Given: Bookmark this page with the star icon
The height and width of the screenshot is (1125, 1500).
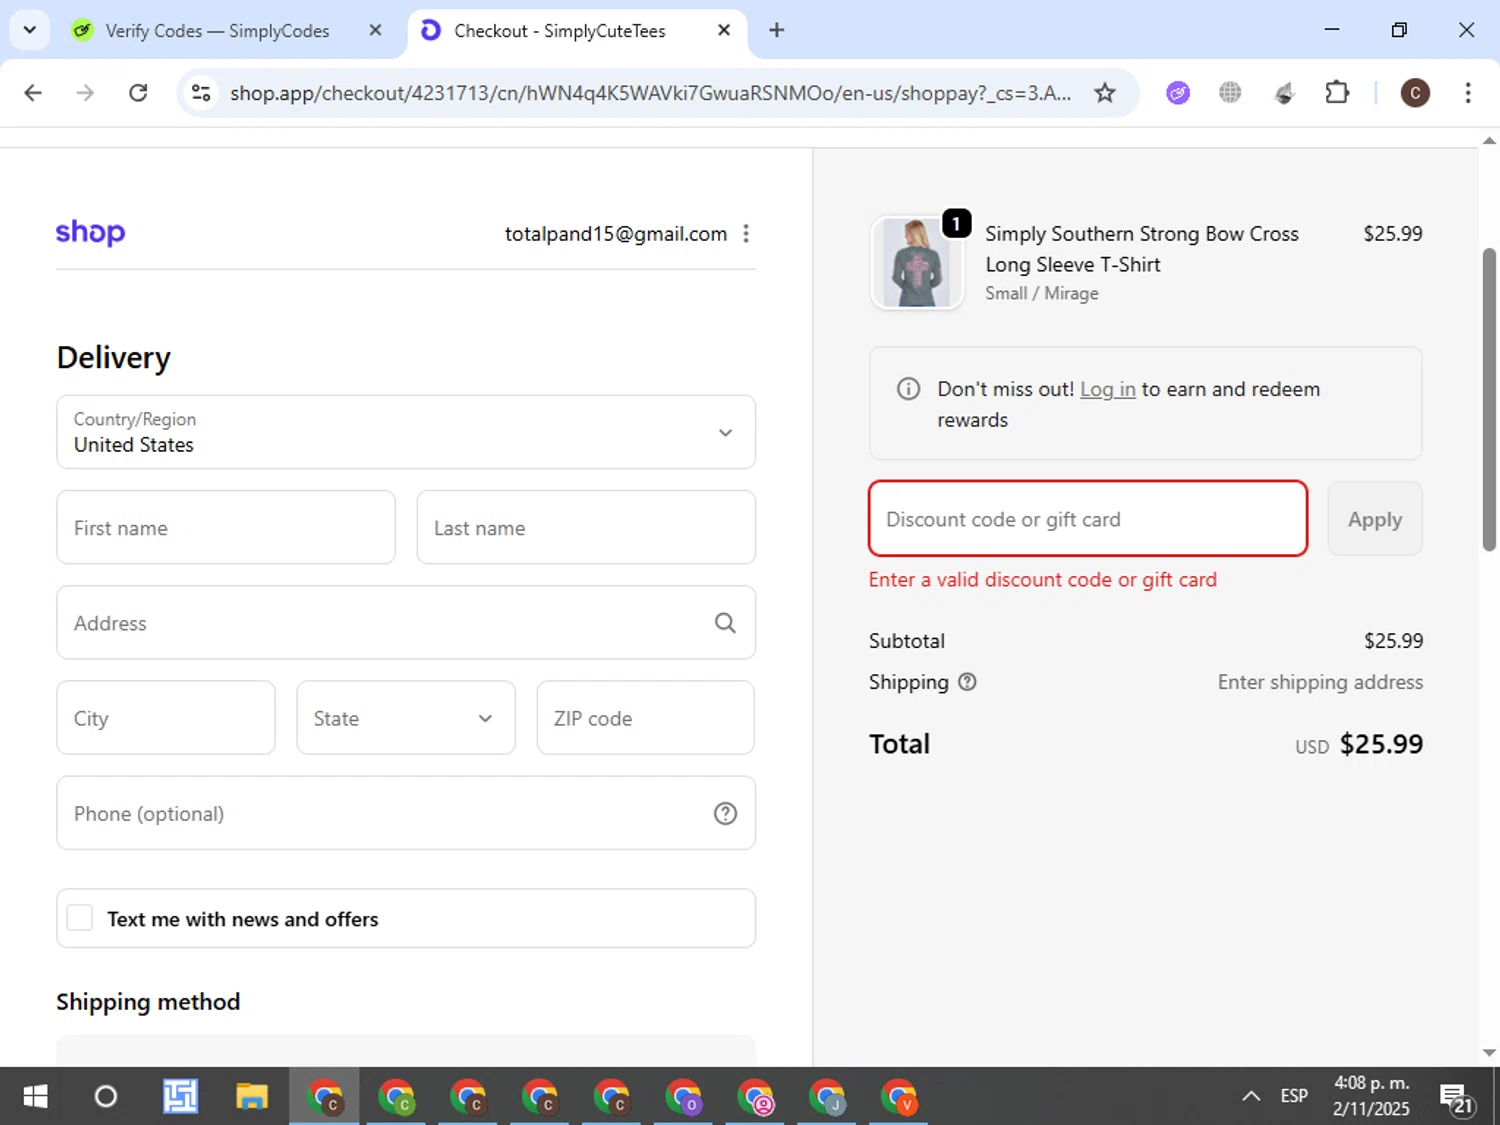Looking at the screenshot, I should click(1105, 93).
